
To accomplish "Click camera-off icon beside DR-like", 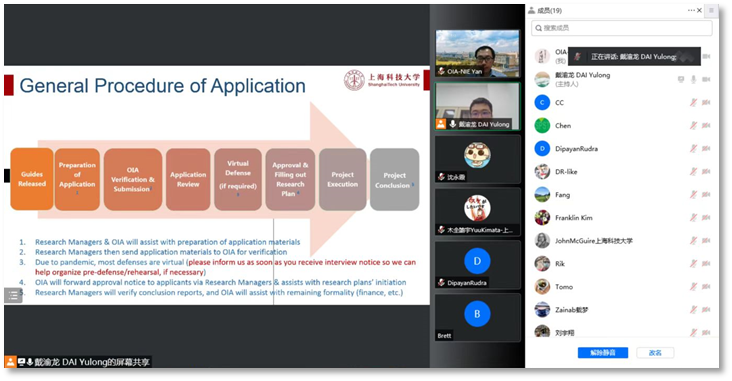I will 706,171.
